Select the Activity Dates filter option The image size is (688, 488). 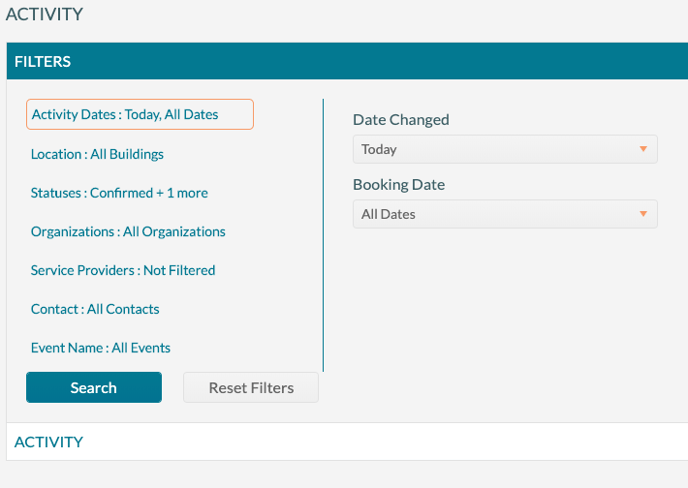point(140,115)
